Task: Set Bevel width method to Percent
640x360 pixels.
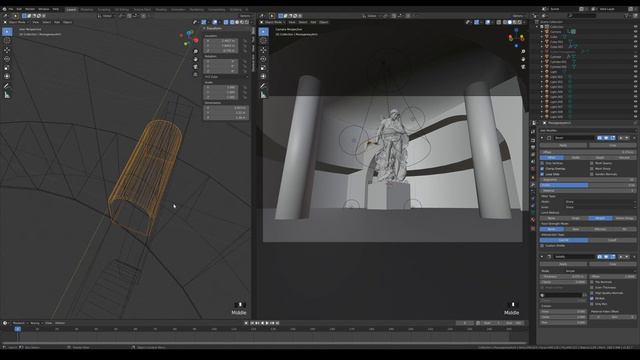Action: pos(624,158)
